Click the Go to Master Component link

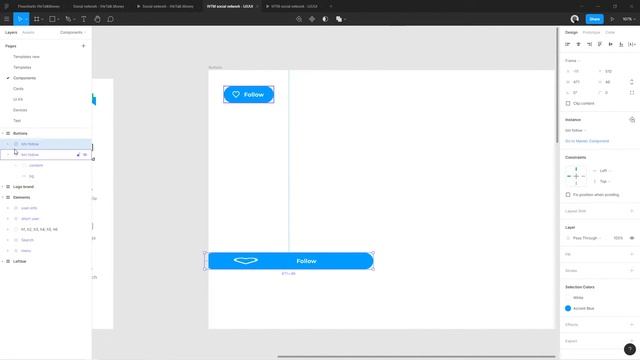[x=587, y=141]
